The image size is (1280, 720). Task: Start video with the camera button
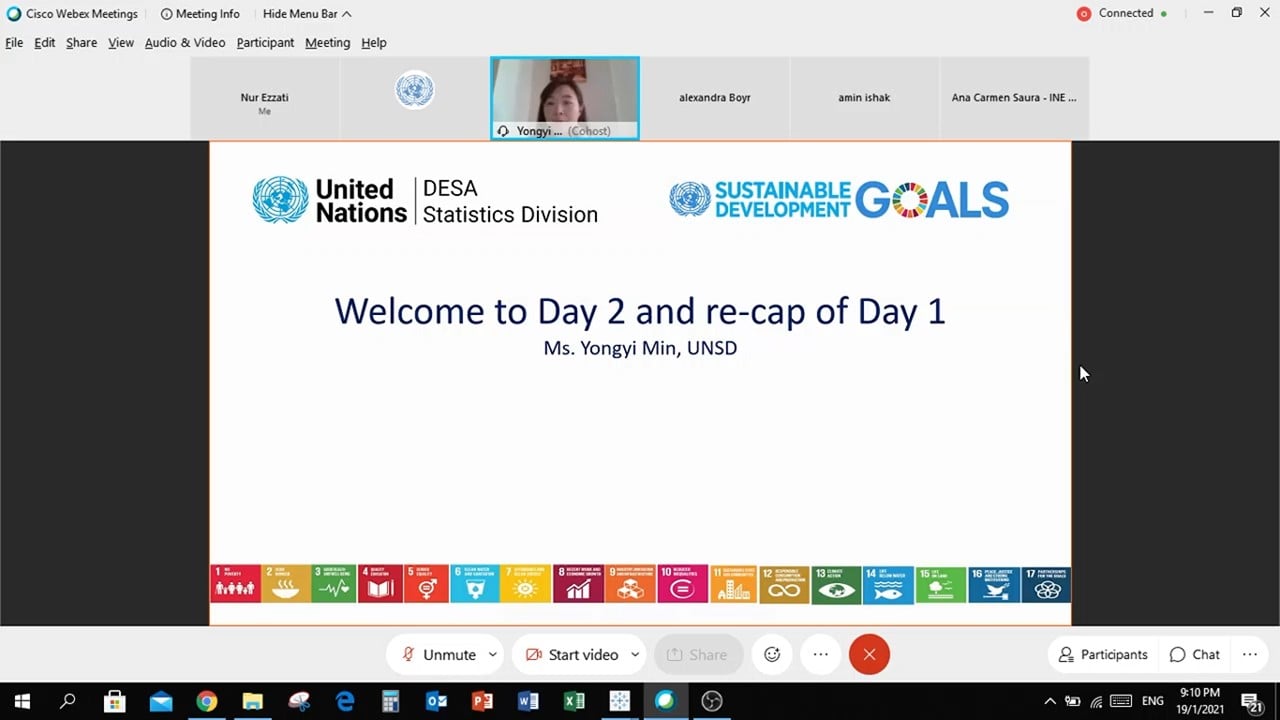pos(572,655)
